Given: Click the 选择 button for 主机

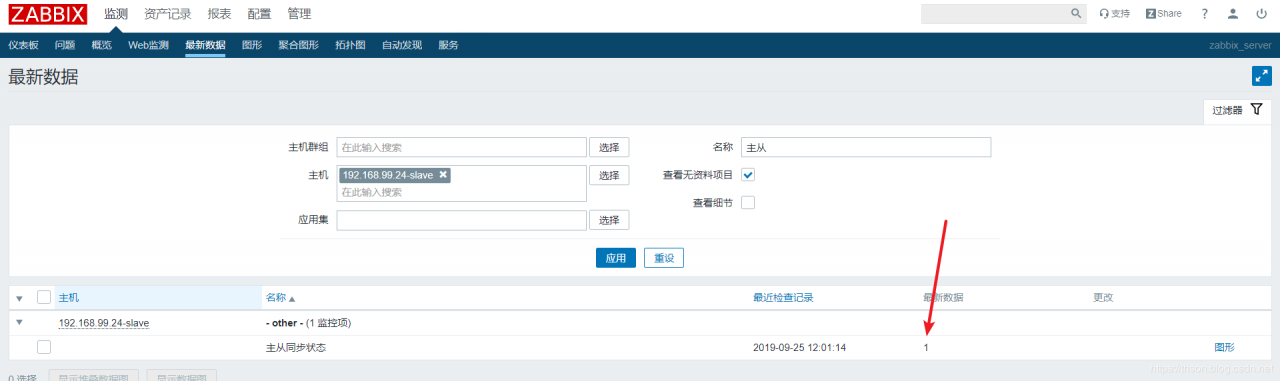Looking at the screenshot, I should pyautogui.click(x=609, y=175).
